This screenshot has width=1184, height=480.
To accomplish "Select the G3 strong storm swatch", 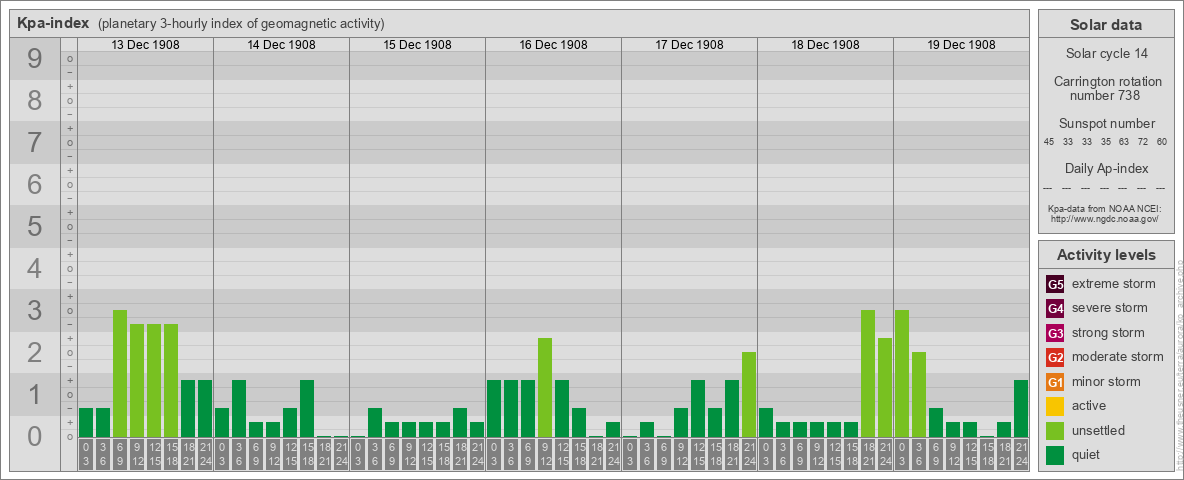I will point(1055,333).
